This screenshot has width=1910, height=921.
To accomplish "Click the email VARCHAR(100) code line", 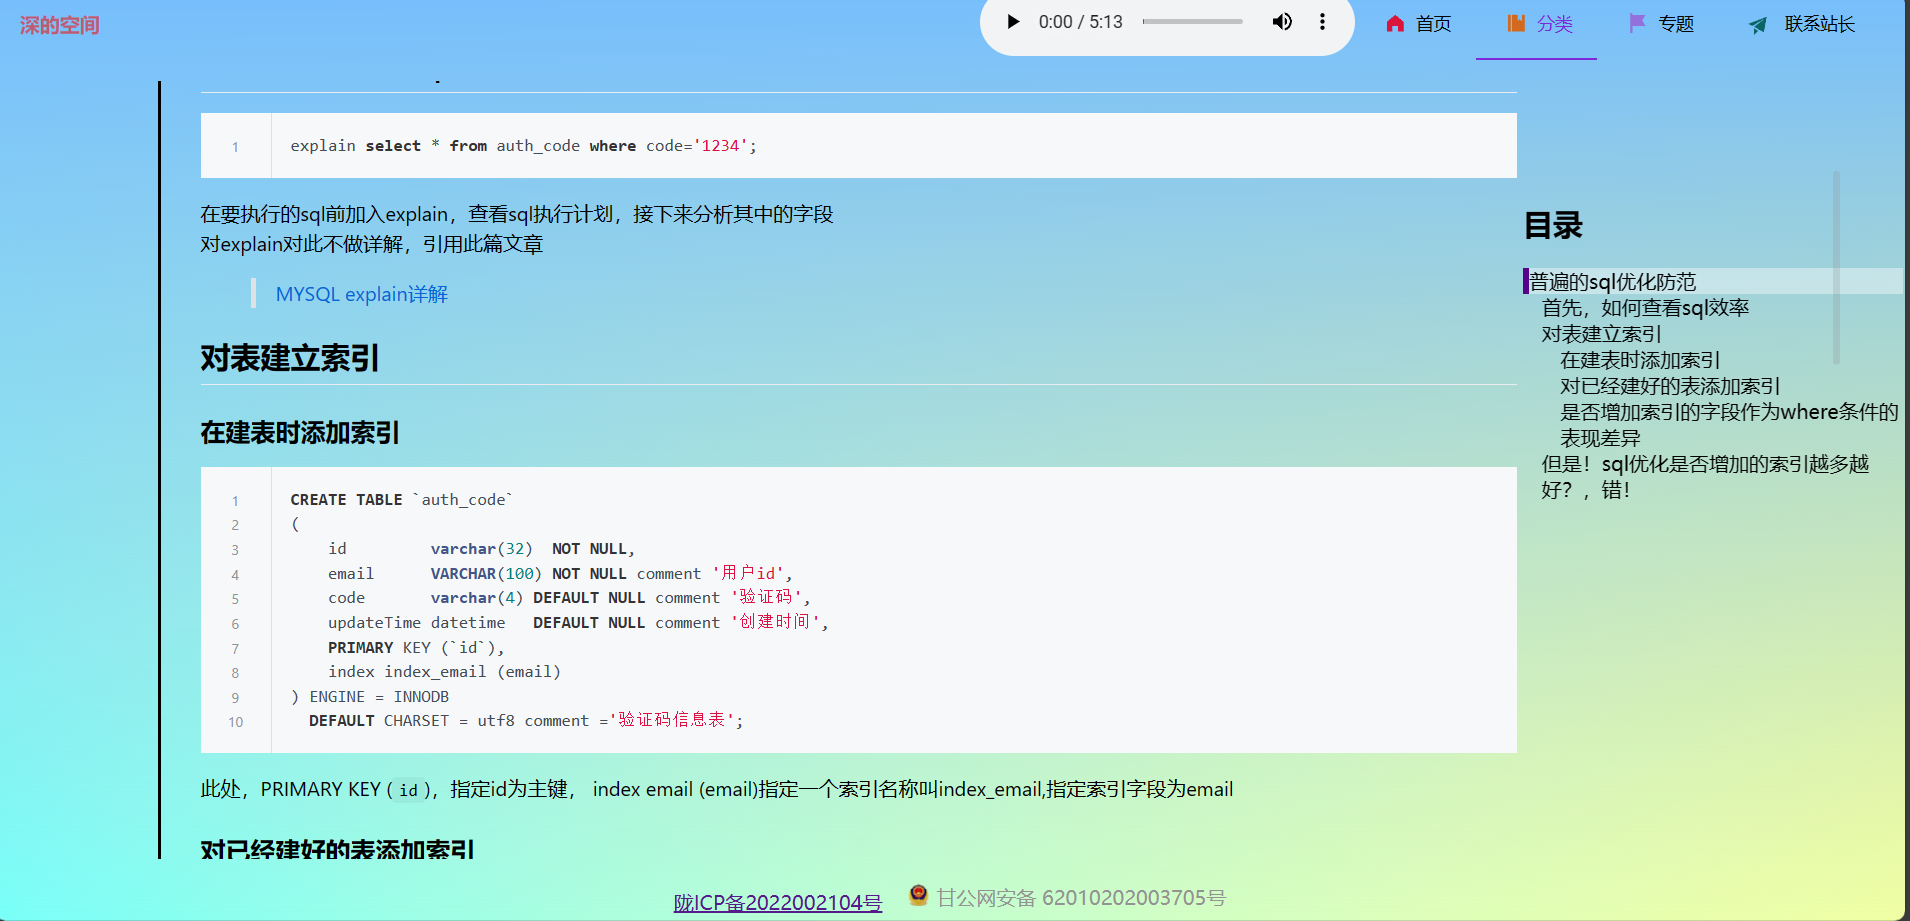I will pyautogui.click(x=560, y=574).
